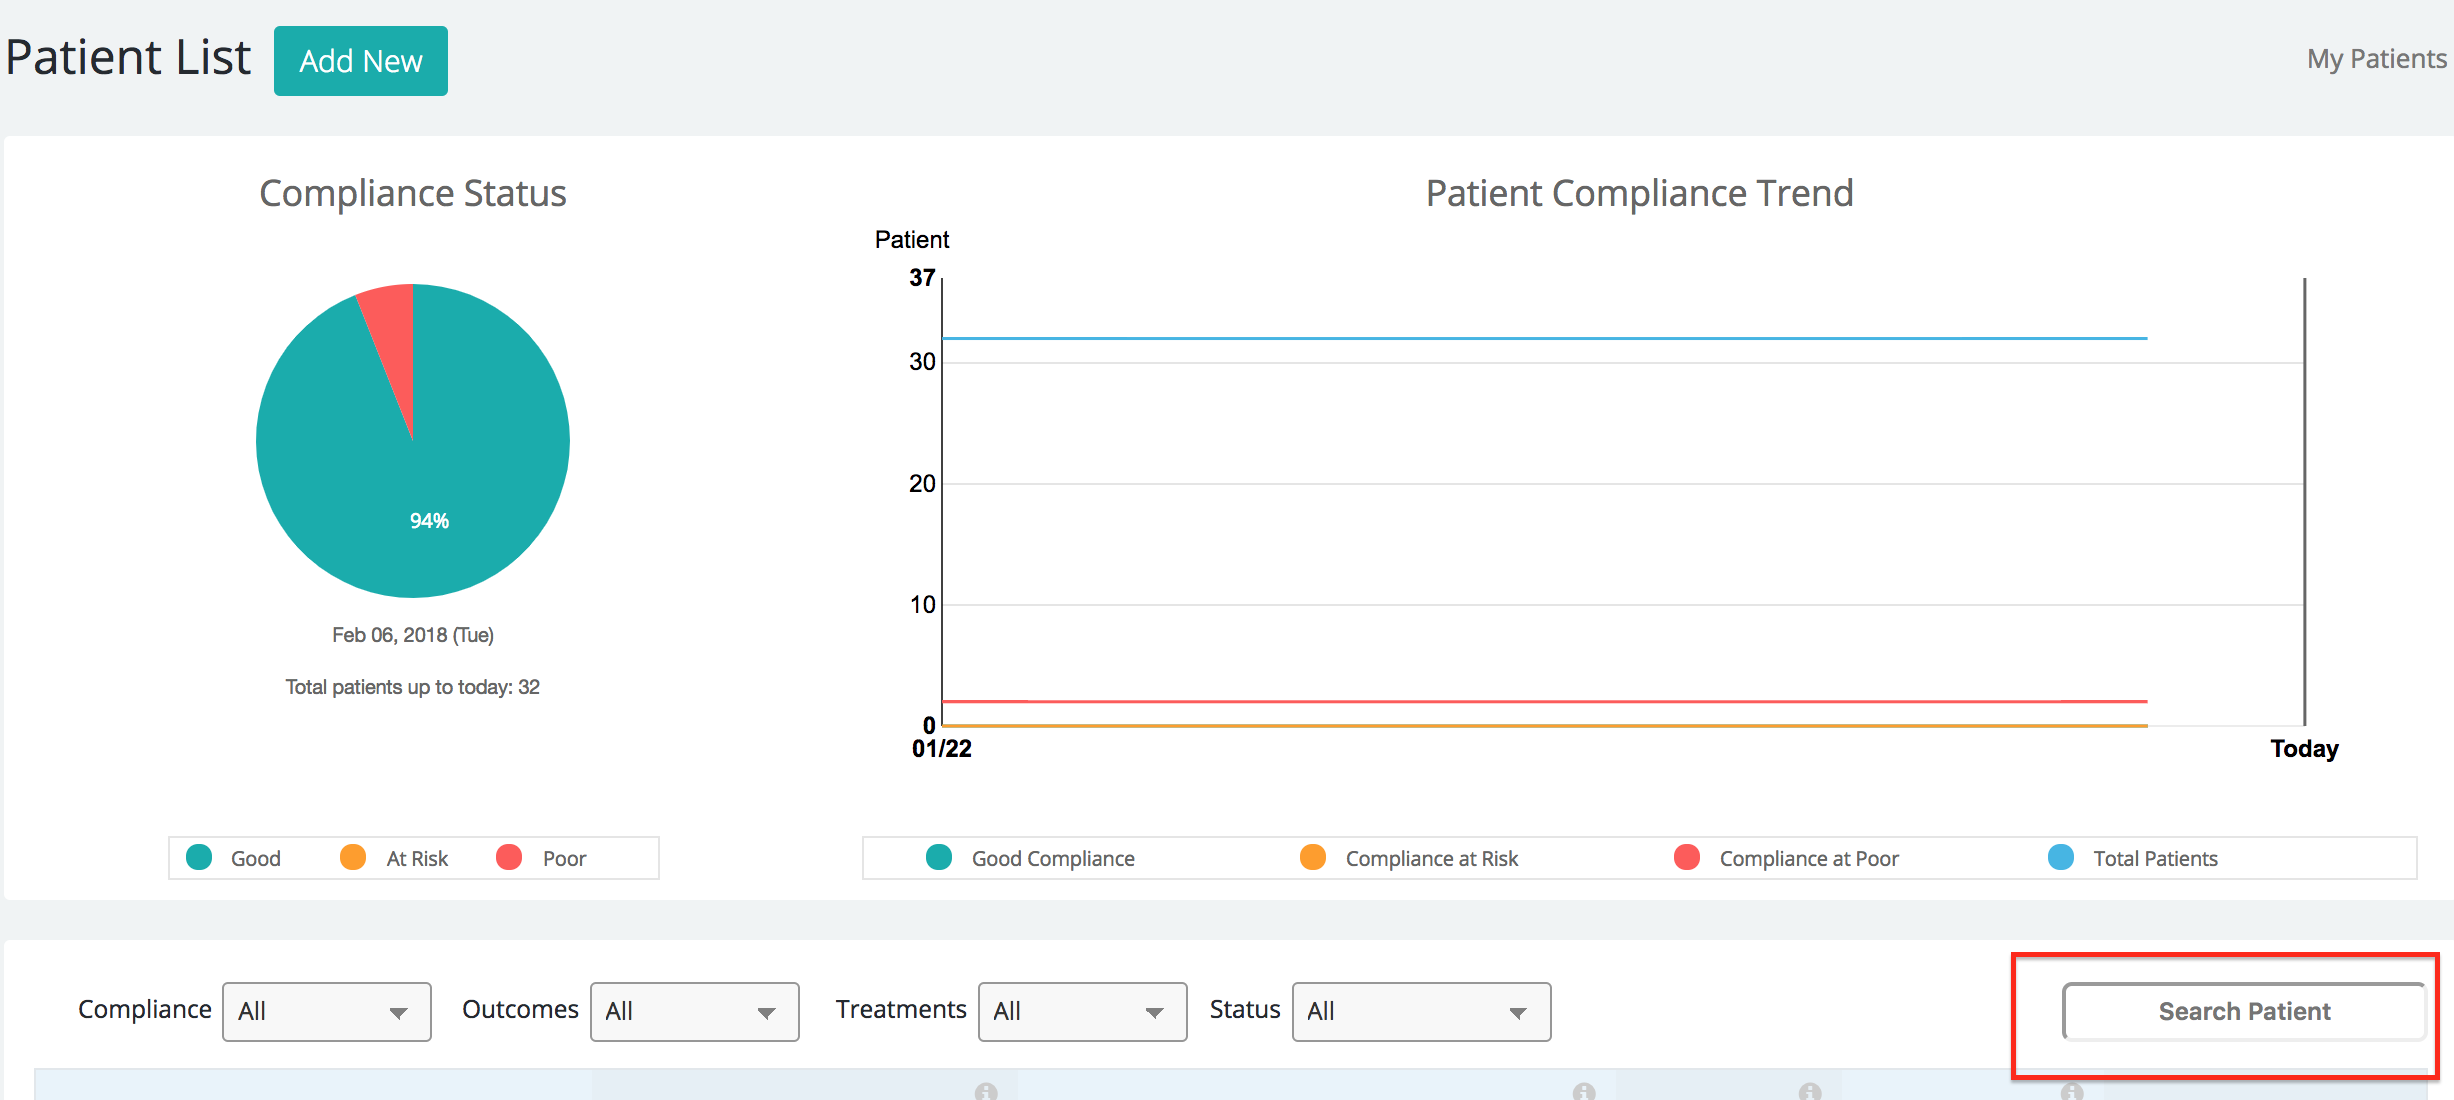Click the 94% teal pie slice
The width and height of the screenshot is (2454, 1100).
(429, 520)
